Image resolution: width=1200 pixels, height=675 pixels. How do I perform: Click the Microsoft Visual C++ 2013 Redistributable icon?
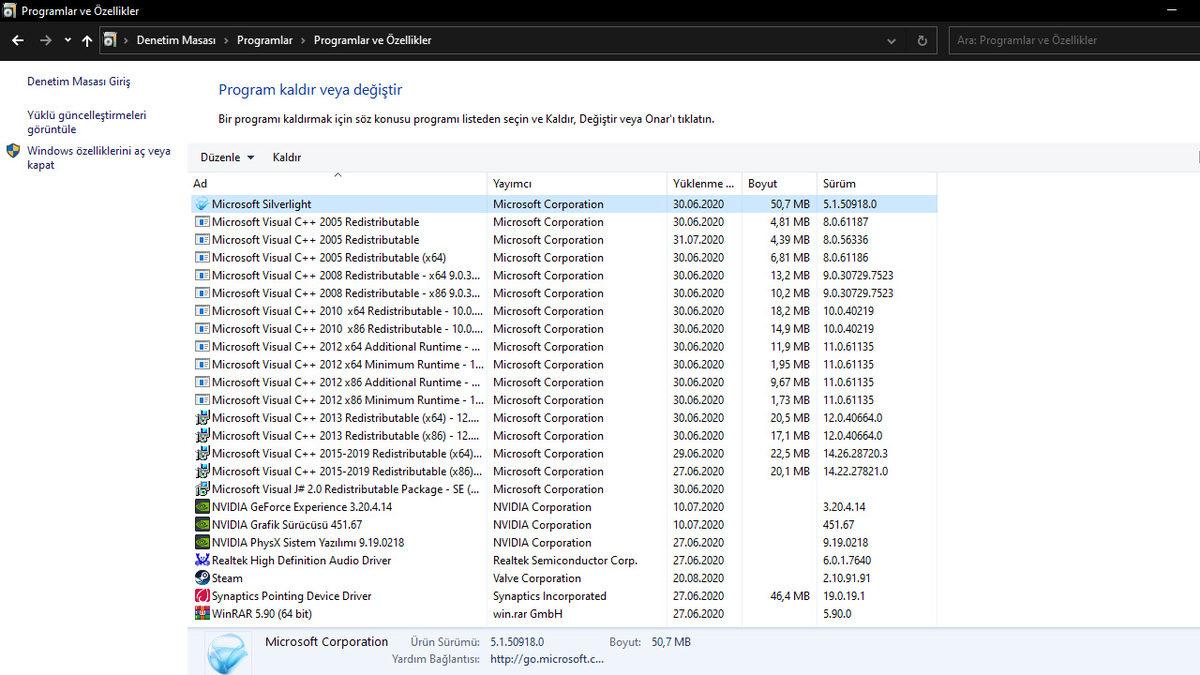pyautogui.click(x=201, y=418)
